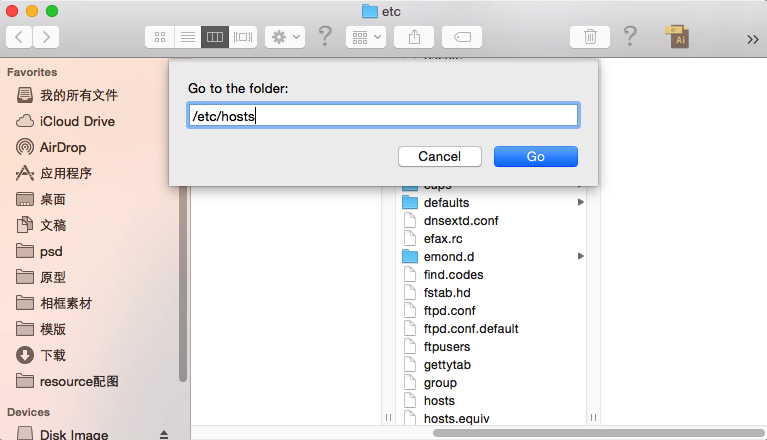Click the Edit Tags button
767x440 pixels.
pyautogui.click(x=462, y=37)
